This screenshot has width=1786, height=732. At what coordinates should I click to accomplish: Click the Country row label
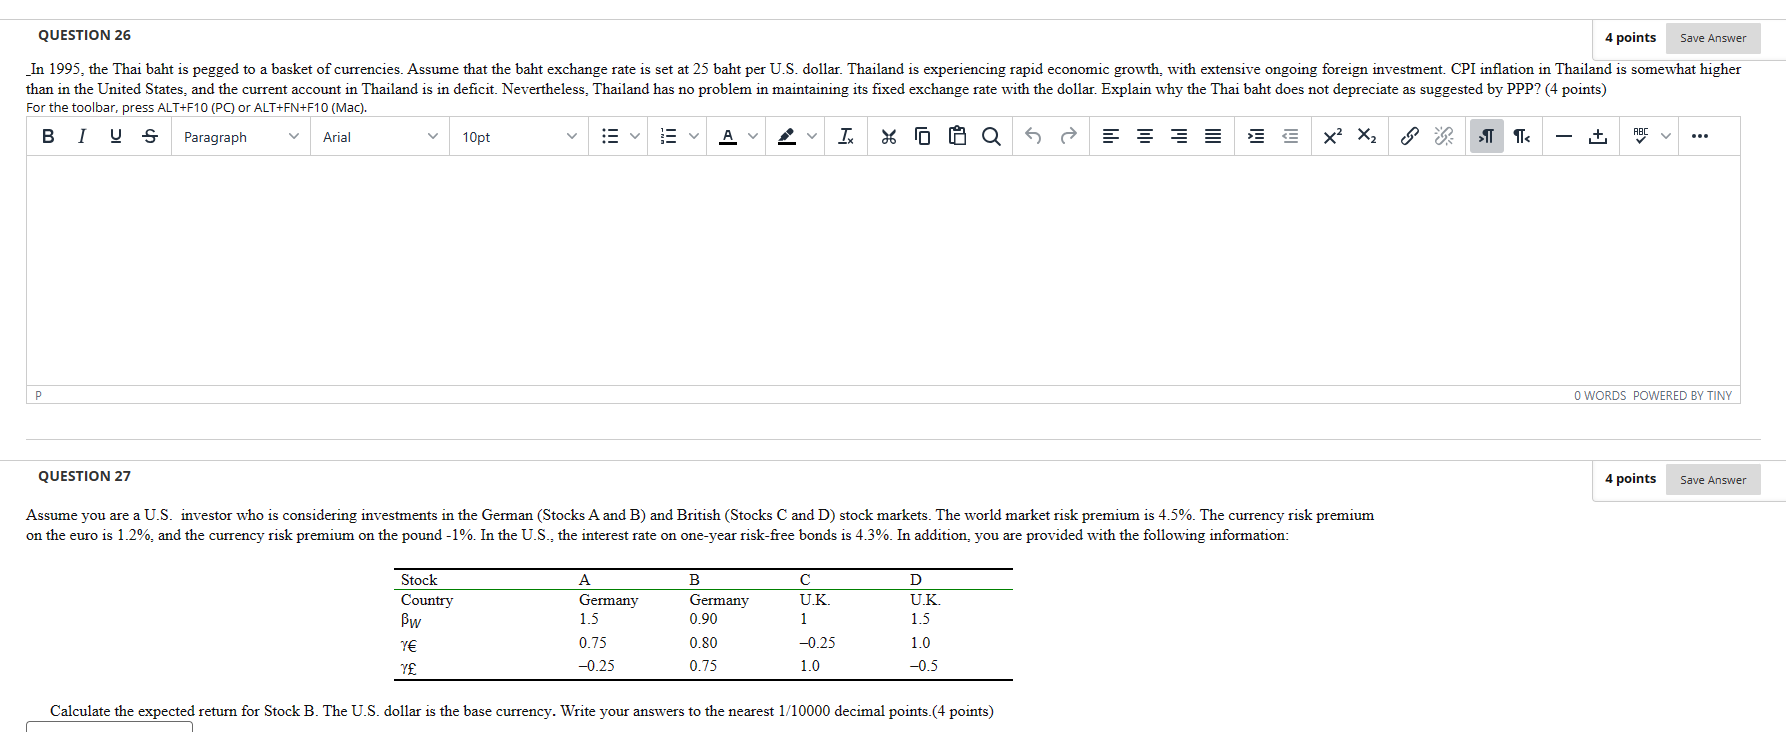(x=427, y=600)
